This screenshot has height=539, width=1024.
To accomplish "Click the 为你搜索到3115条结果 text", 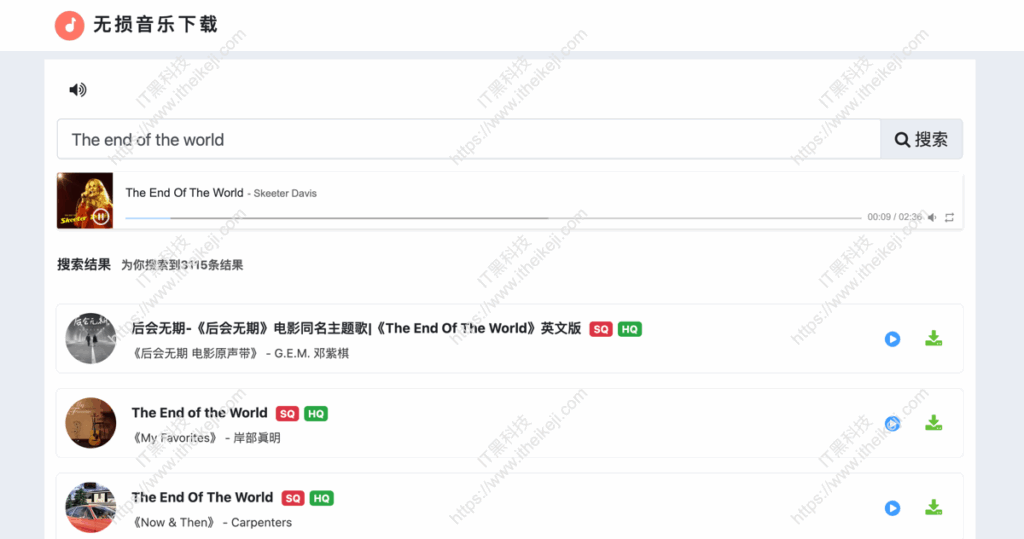I will [x=182, y=265].
